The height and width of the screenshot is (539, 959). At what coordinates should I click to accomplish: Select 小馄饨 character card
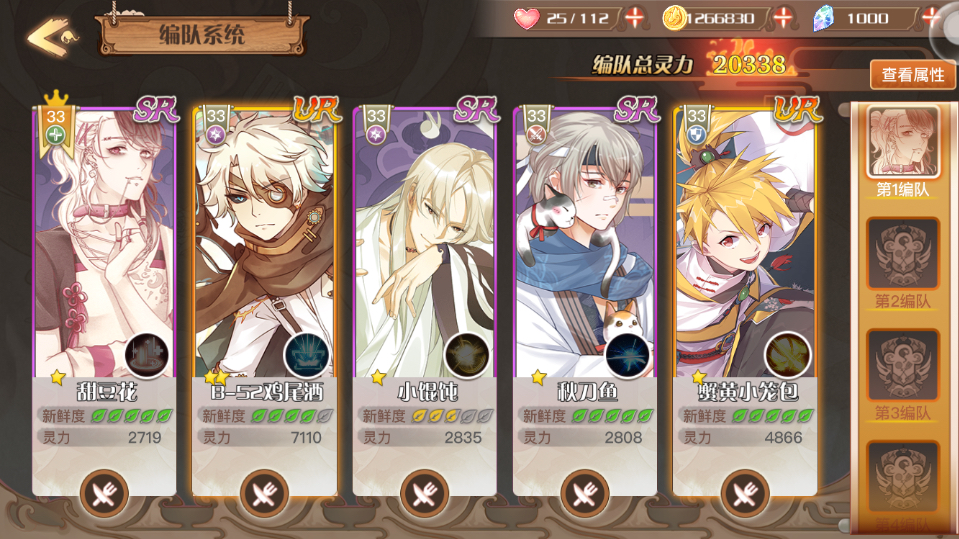click(x=424, y=300)
